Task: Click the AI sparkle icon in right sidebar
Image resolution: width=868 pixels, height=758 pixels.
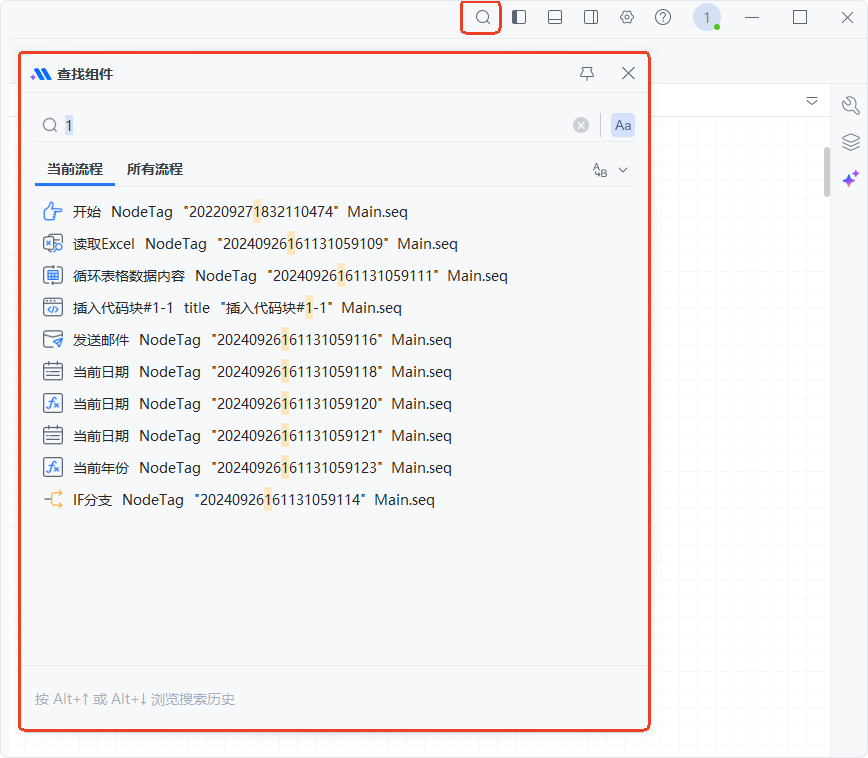Action: (x=850, y=179)
